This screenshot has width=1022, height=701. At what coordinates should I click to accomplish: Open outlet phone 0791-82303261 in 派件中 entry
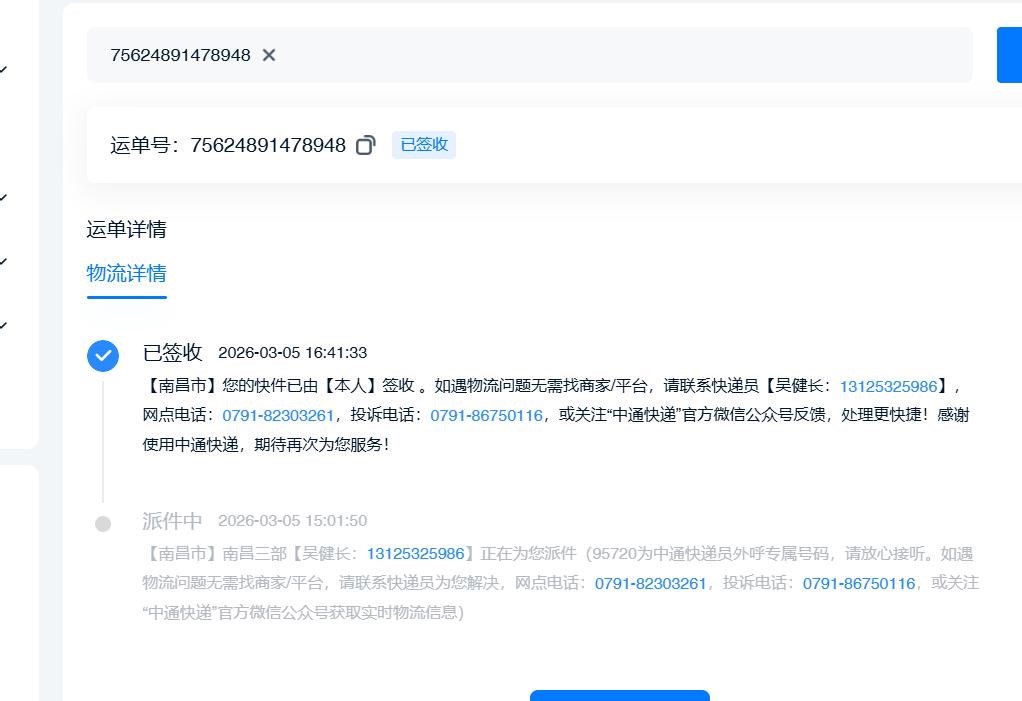tap(650, 583)
